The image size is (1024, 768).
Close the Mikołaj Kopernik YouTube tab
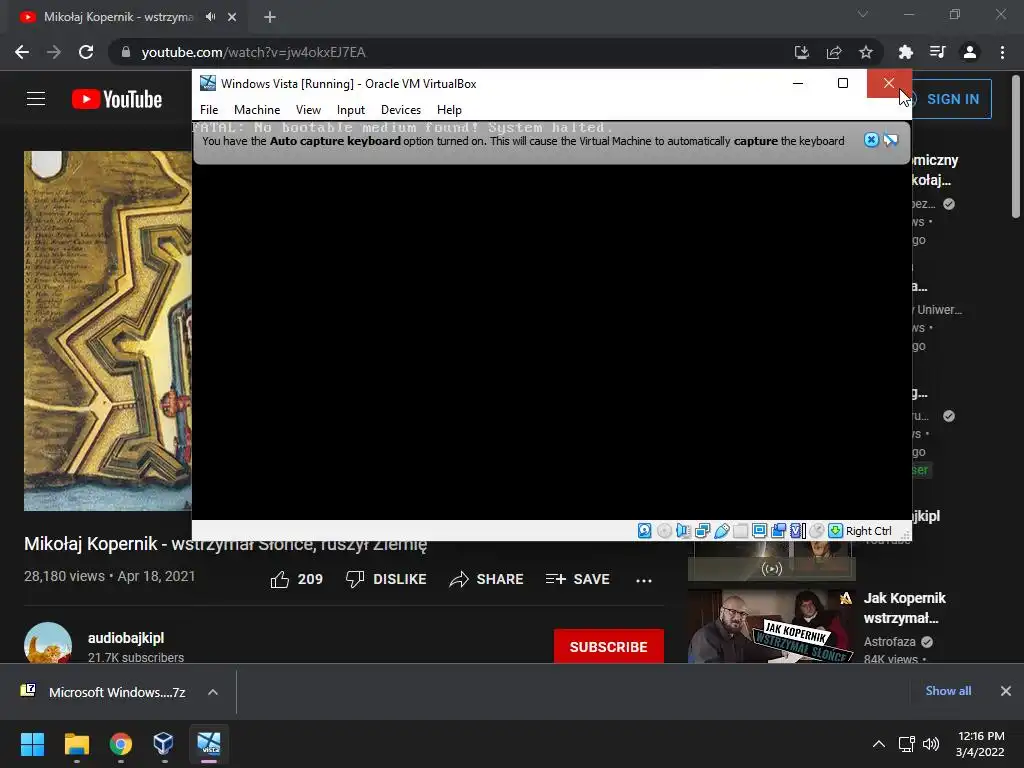pos(232,17)
